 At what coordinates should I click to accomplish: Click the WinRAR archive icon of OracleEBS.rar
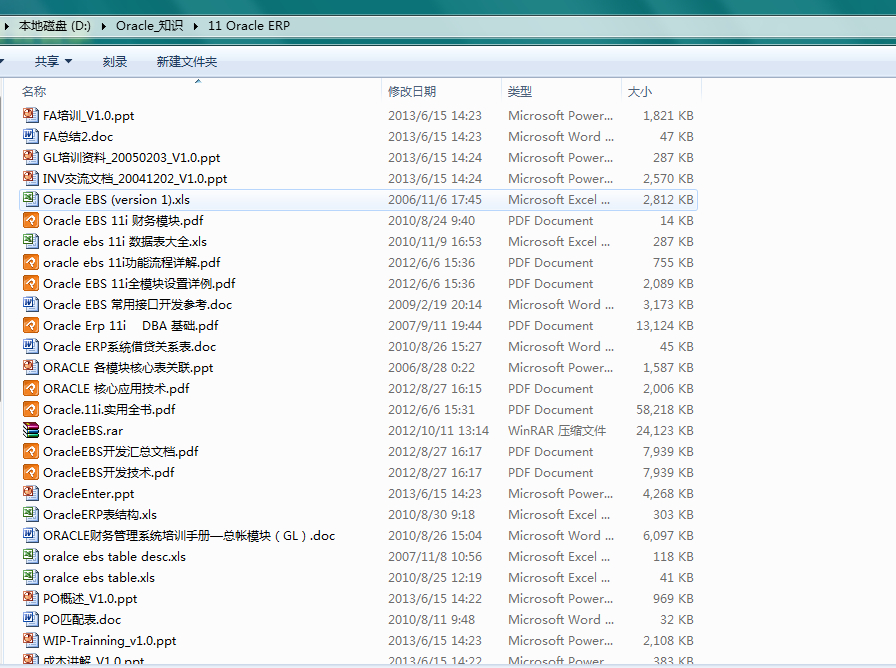click(30, 430)
